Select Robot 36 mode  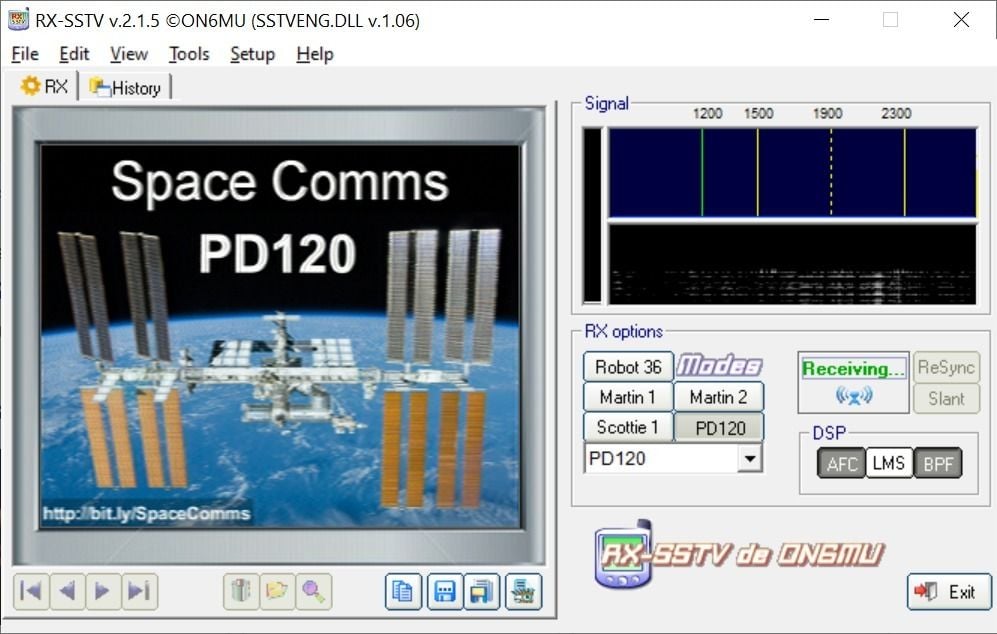tap(628, 367)
